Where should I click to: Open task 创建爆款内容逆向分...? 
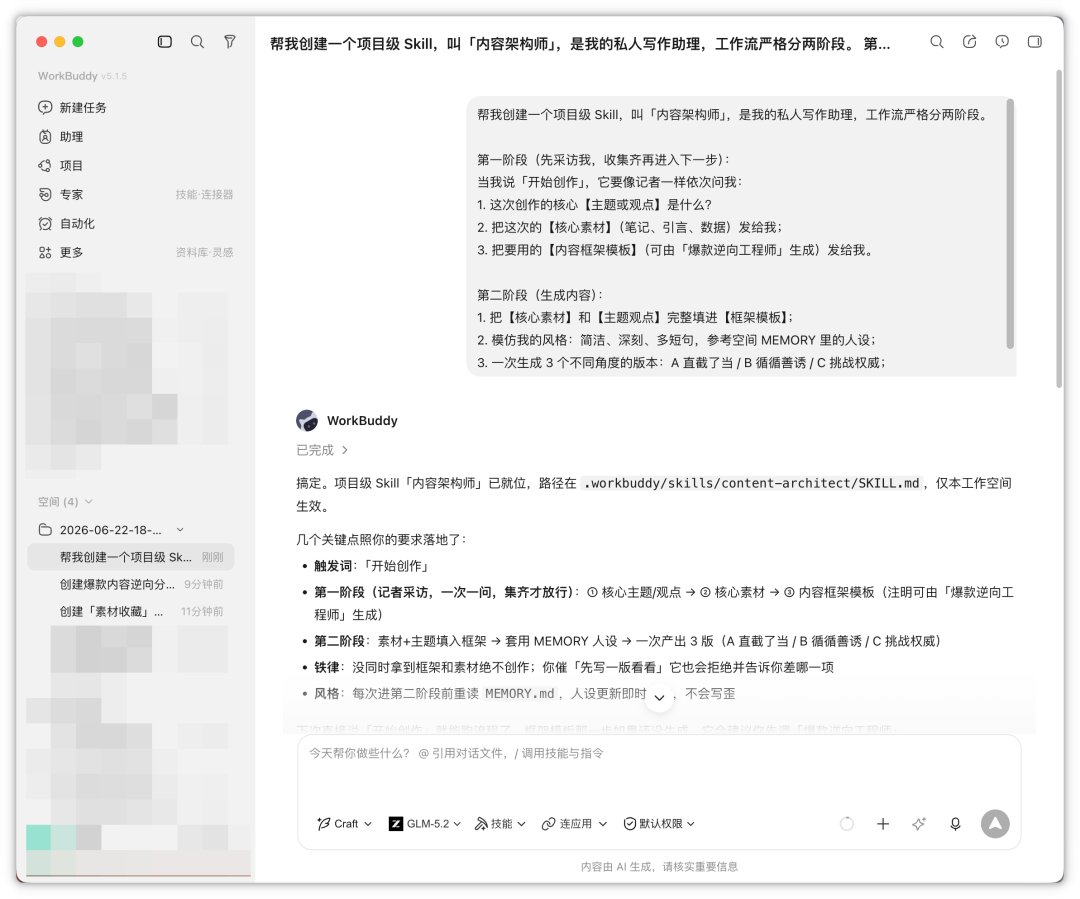[x=131, y=584]
